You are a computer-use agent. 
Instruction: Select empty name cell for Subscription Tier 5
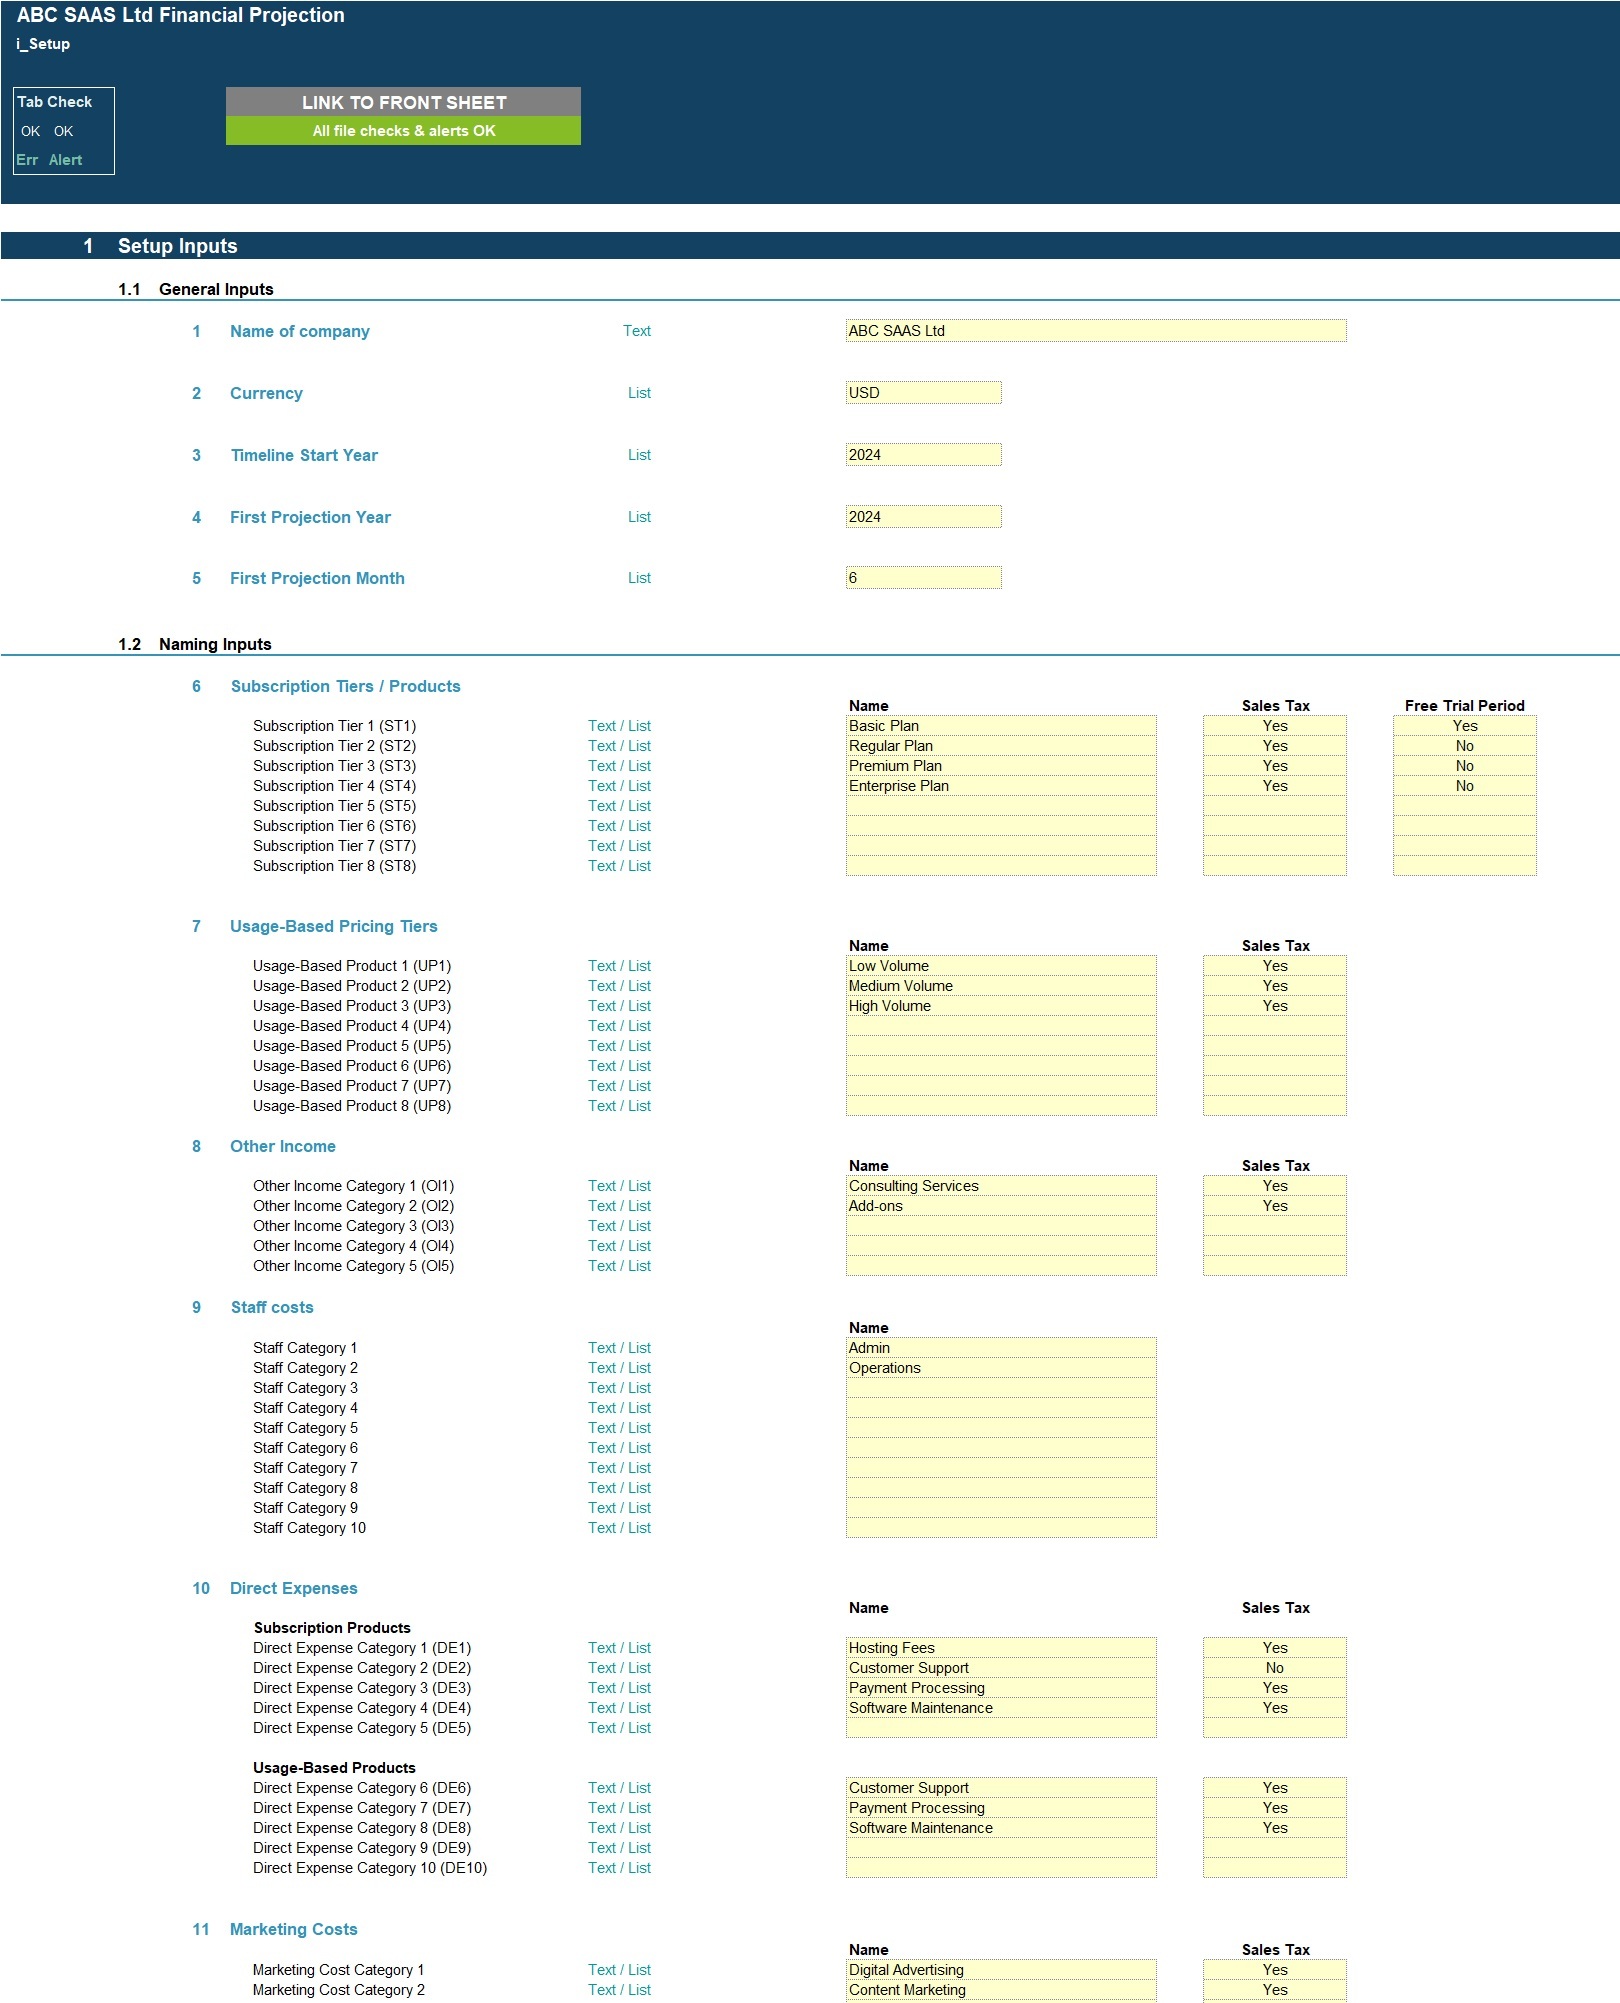coord(1001,806)
